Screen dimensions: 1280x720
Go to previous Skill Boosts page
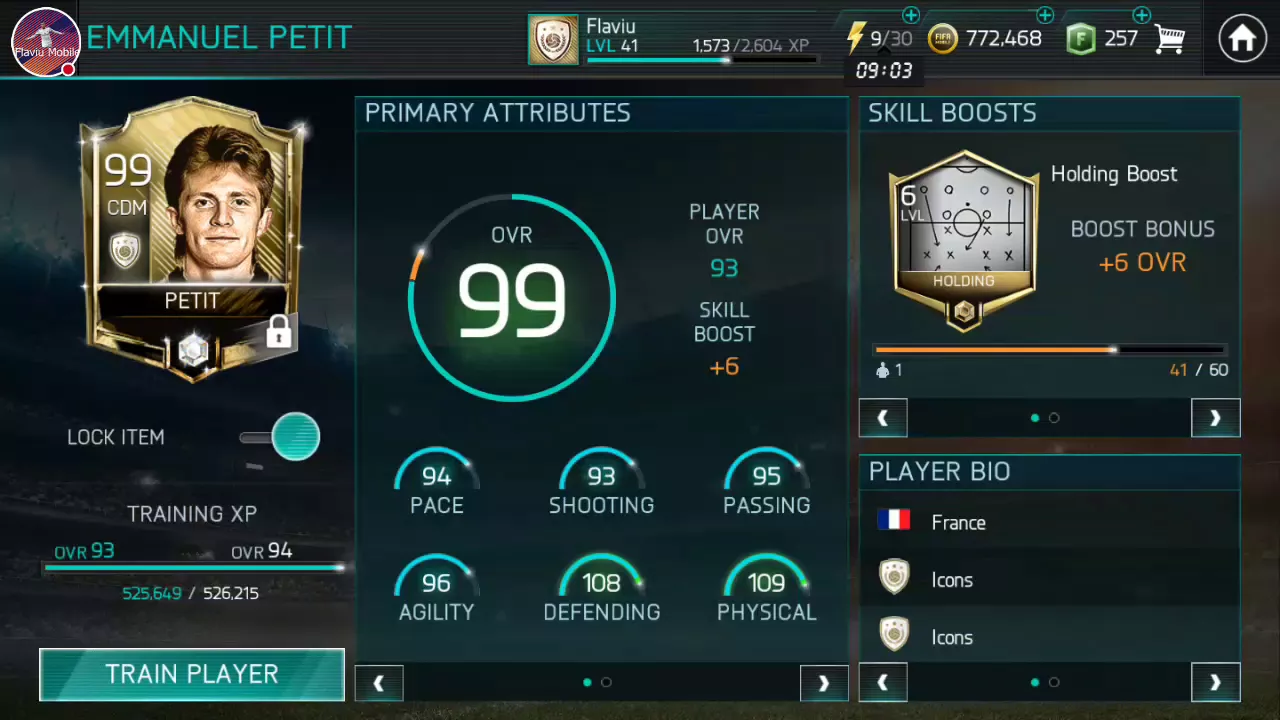883,418
